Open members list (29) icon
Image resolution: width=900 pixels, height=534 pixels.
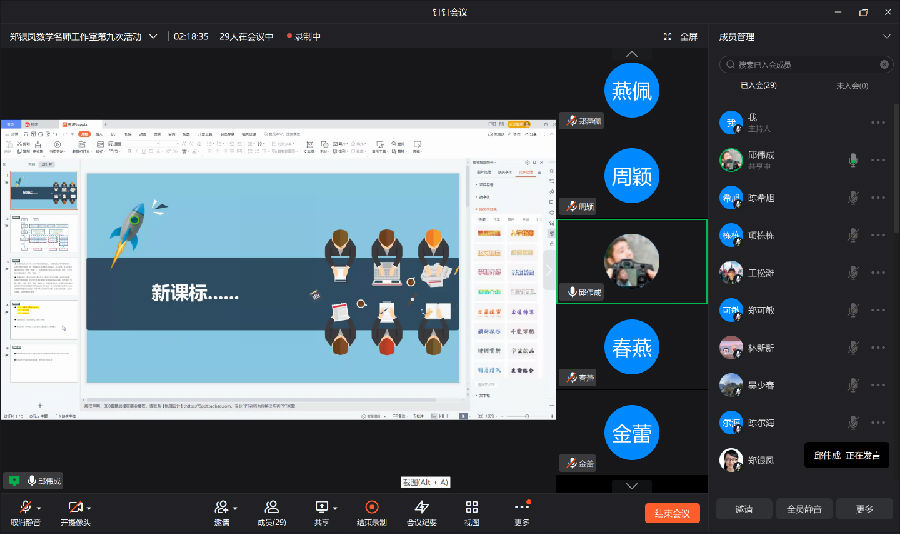click(x=271, y=507)
